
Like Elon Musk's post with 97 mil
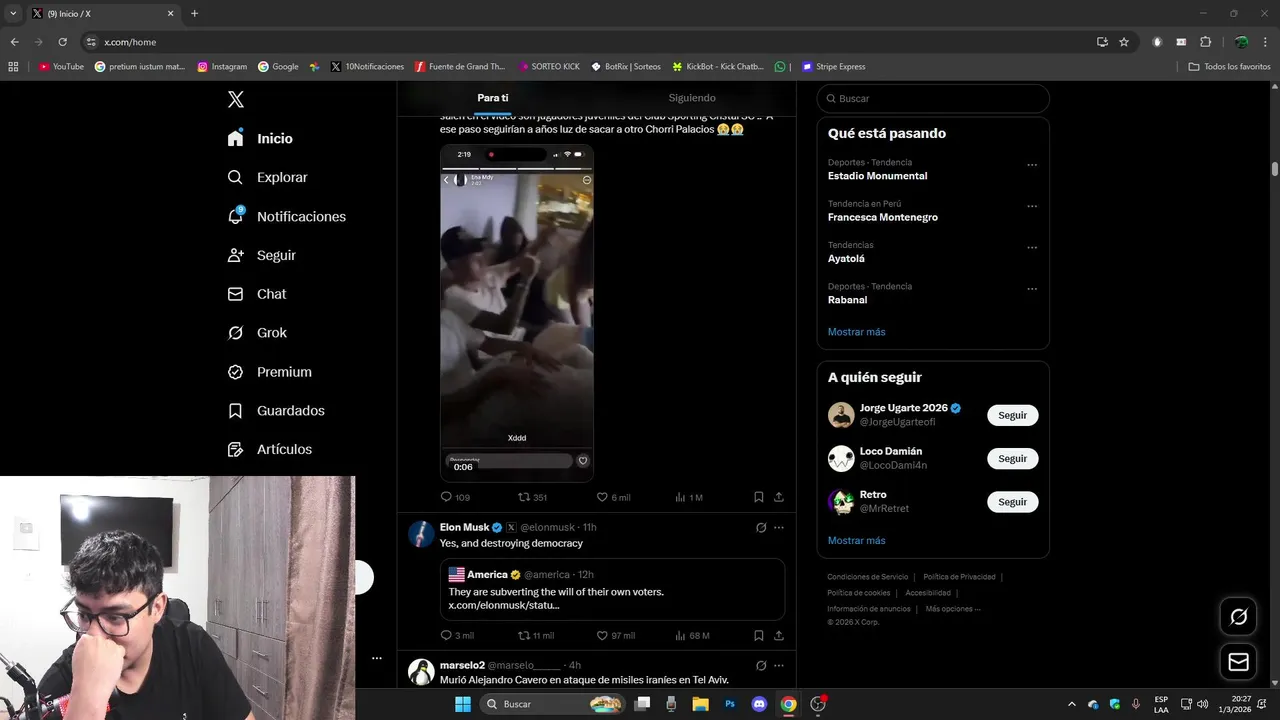[615, 635]
